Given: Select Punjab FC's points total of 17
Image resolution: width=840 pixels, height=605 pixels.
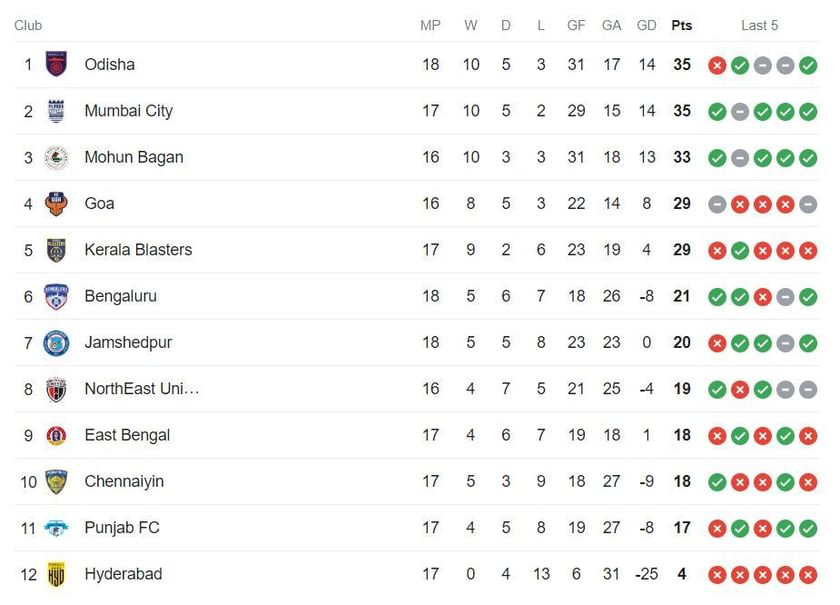Looking at the screenshot, I should tap(681, 528).
